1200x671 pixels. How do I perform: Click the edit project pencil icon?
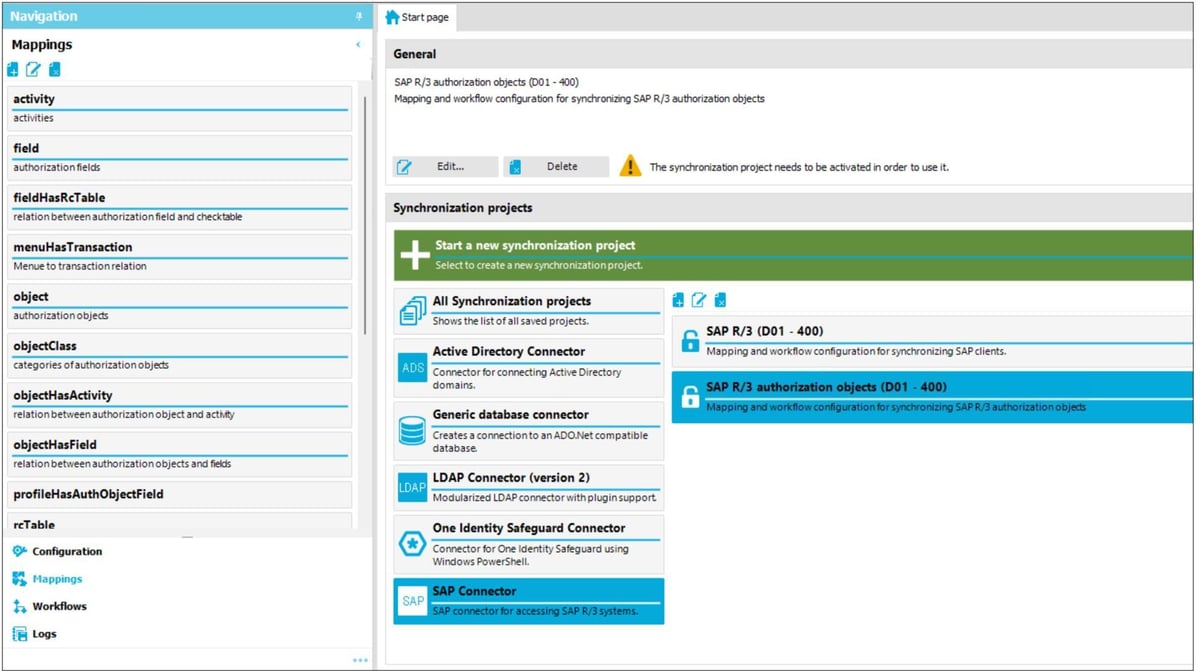pyautogui.click(x=697, y=299)
